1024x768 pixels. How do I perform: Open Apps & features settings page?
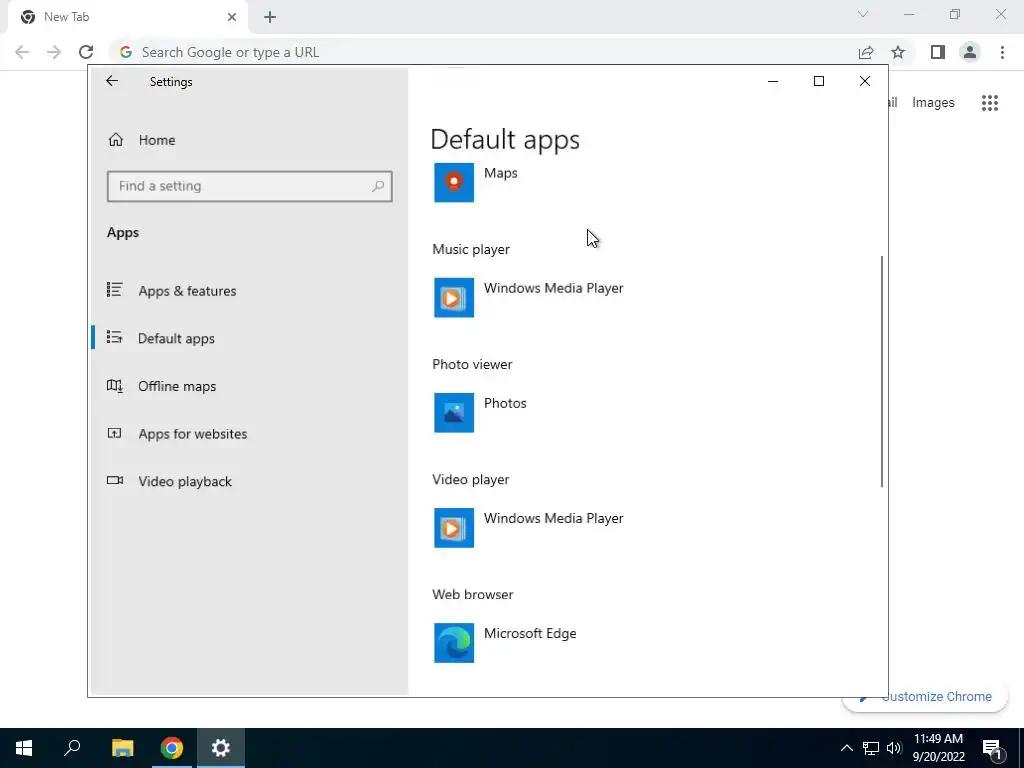[x=249, y=291]
